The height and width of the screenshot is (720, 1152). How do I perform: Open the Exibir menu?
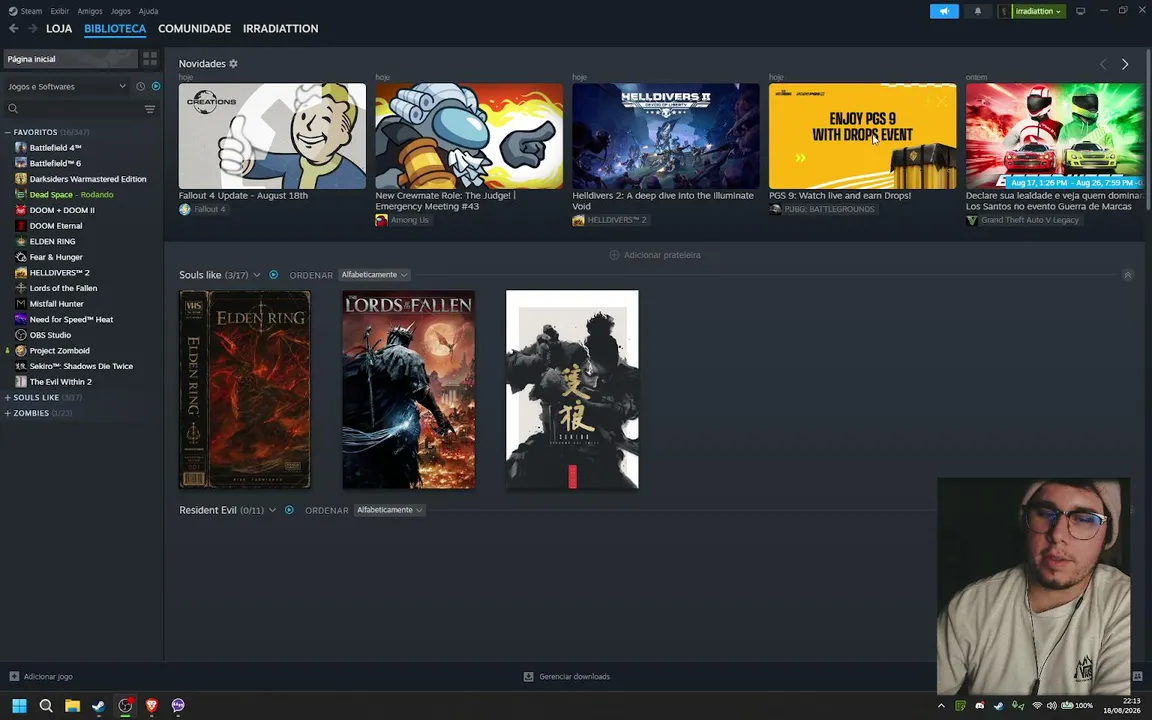(x=60, y=11)
